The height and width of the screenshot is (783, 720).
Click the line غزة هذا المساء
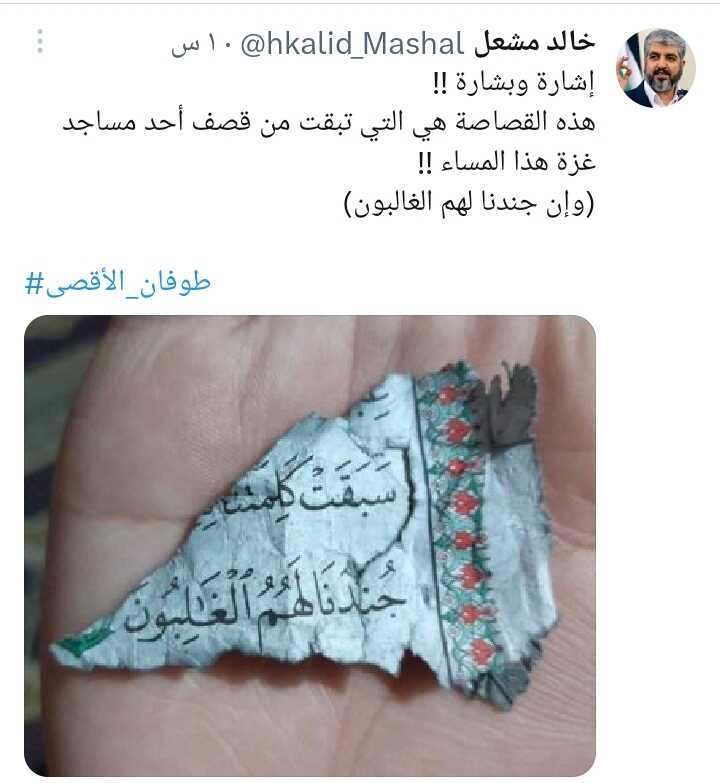click(507, 162)
